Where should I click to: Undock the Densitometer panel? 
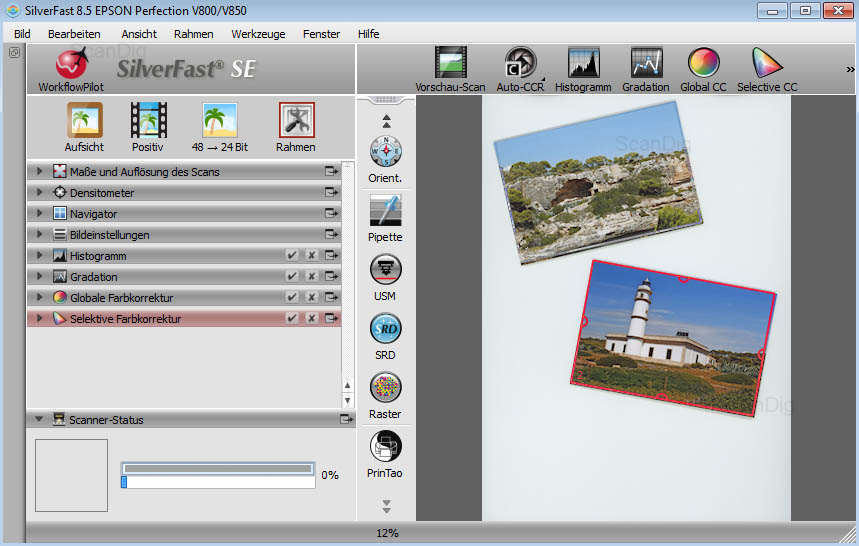click(x=331, y=192)
